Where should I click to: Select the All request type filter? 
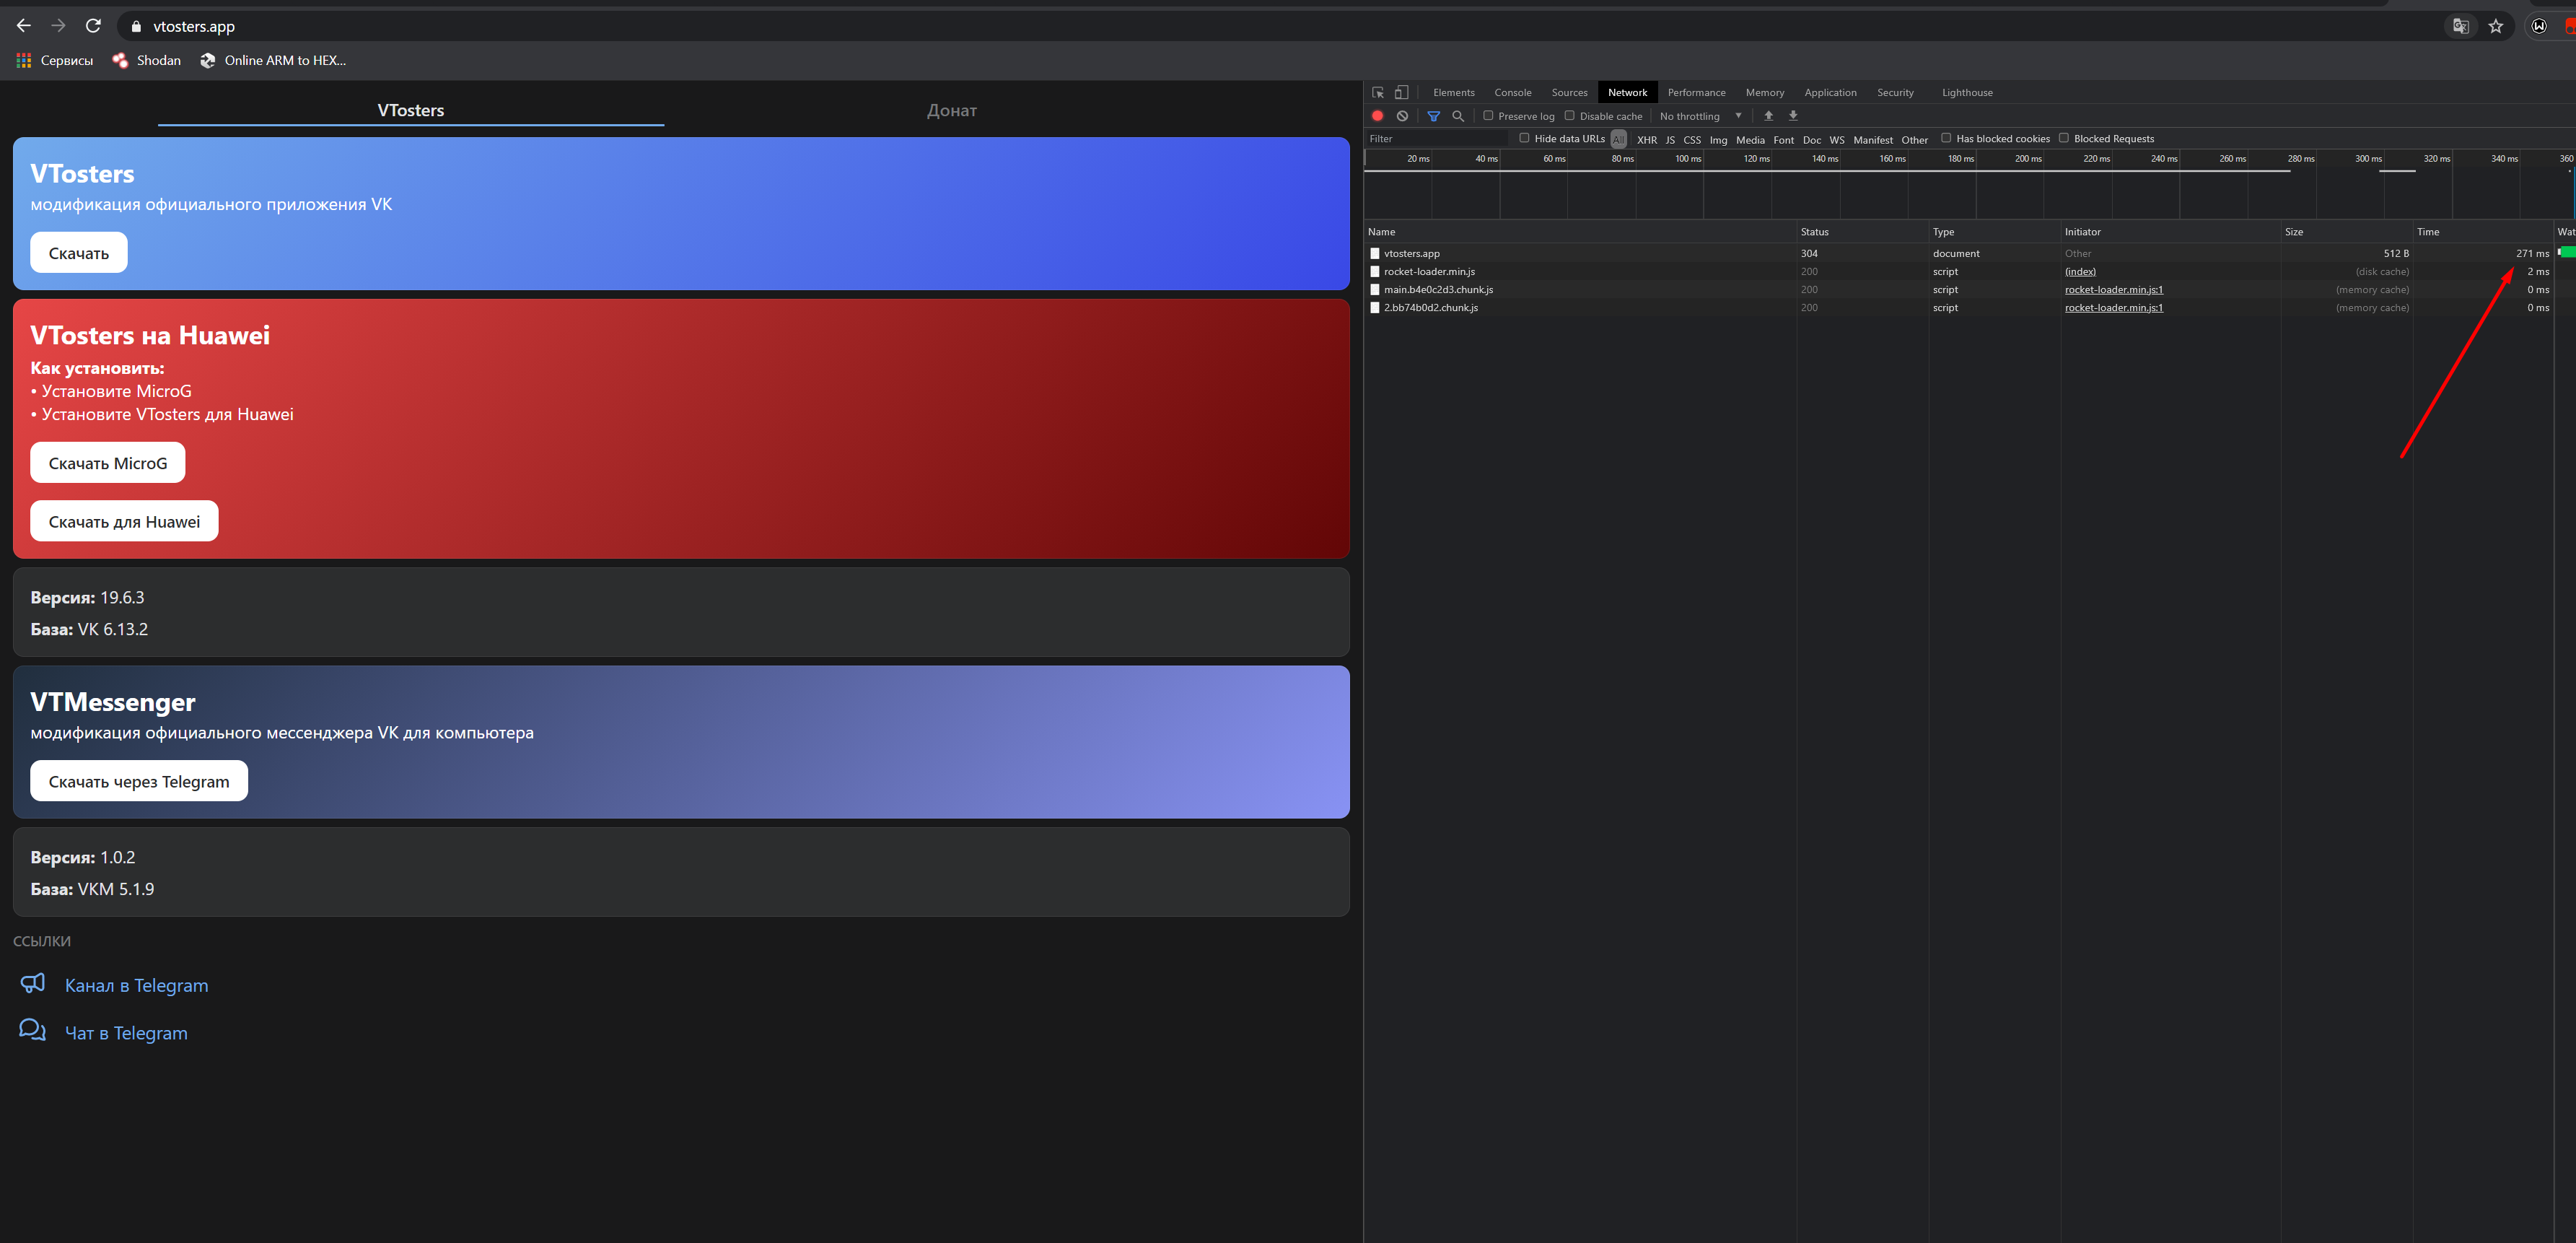(1619, 140)
